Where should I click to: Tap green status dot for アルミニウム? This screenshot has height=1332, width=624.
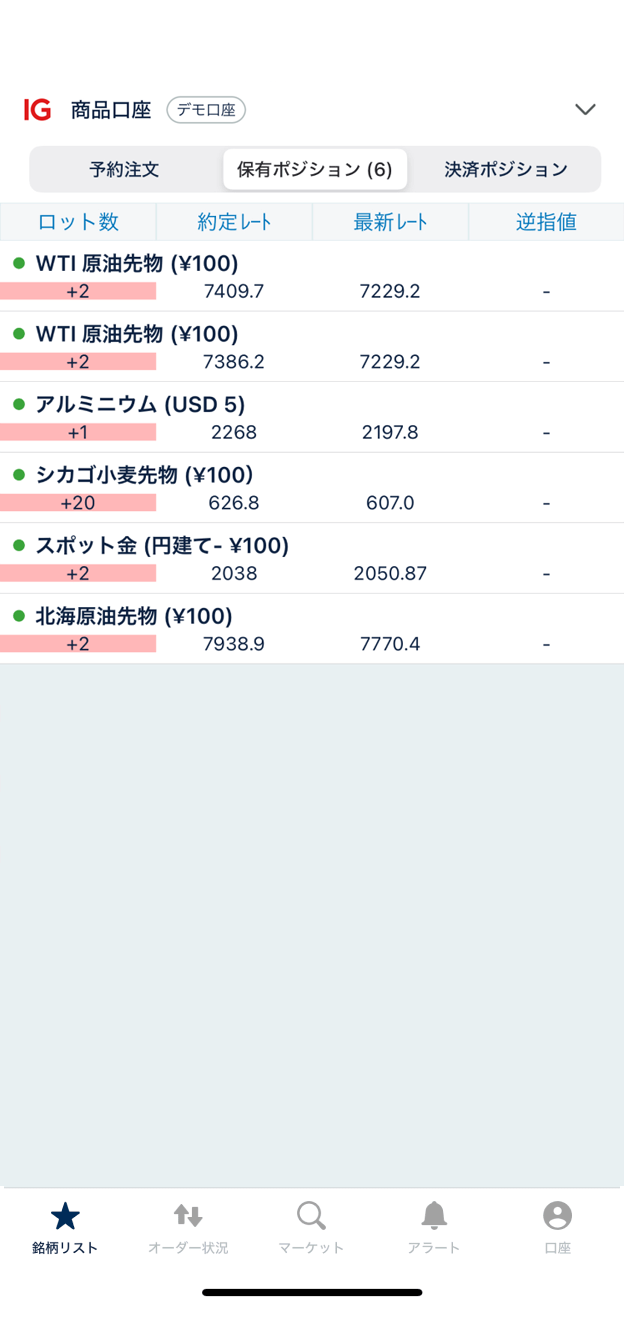pyautogui.click(x=19, y=404)
